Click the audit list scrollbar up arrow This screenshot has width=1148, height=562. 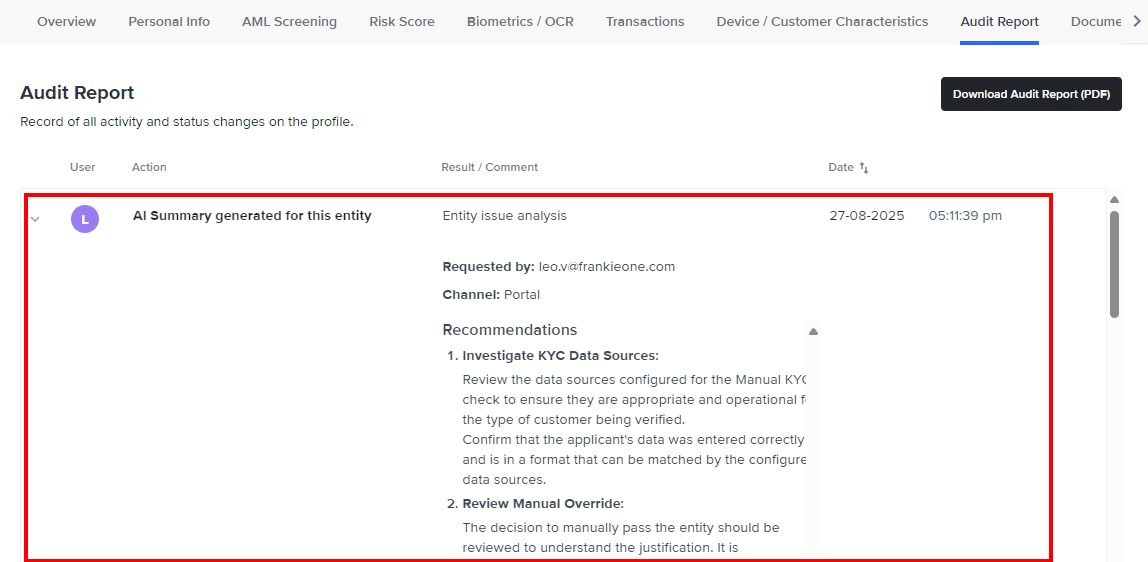coord(1114,199)
